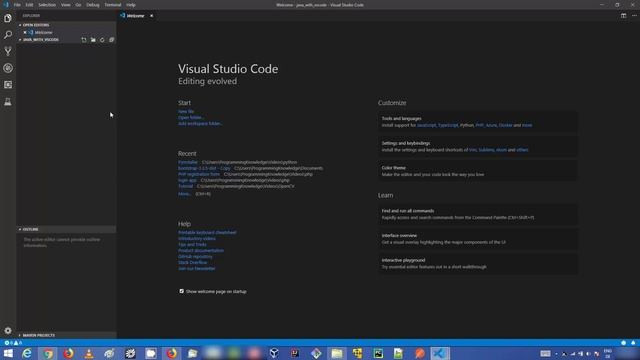Click the feedback smiley in status bar
Screen dimensions: 640x360
click(623, 343)
